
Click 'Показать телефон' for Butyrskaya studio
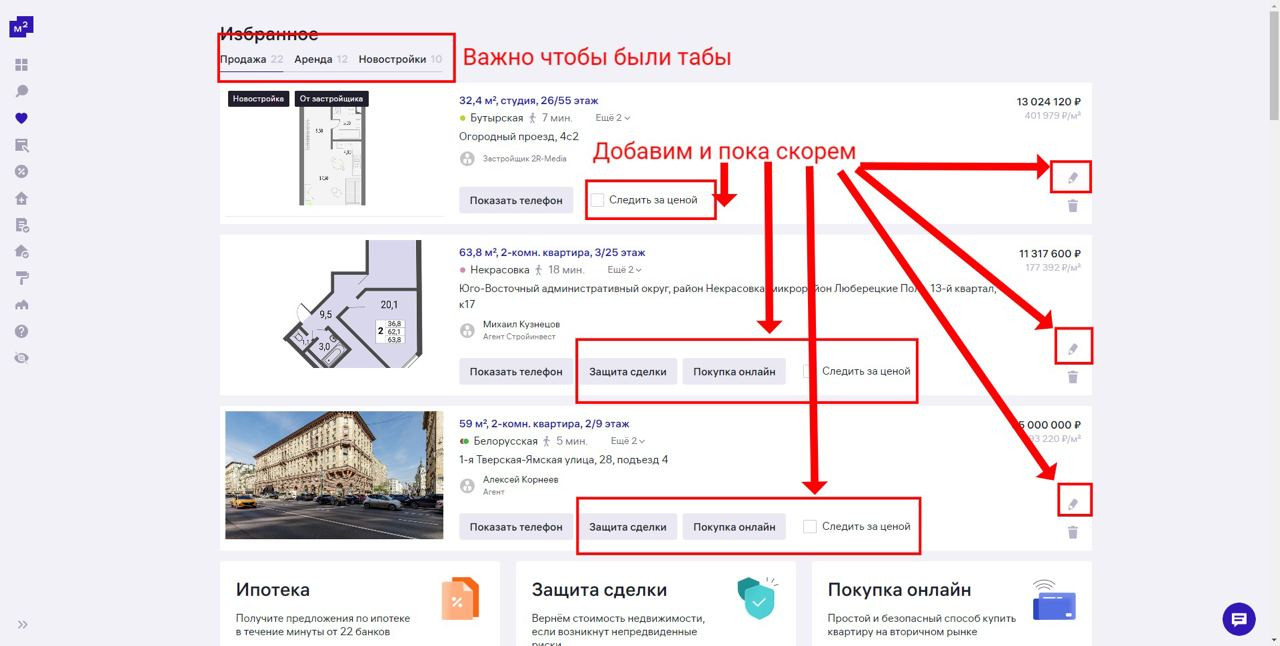516,200
